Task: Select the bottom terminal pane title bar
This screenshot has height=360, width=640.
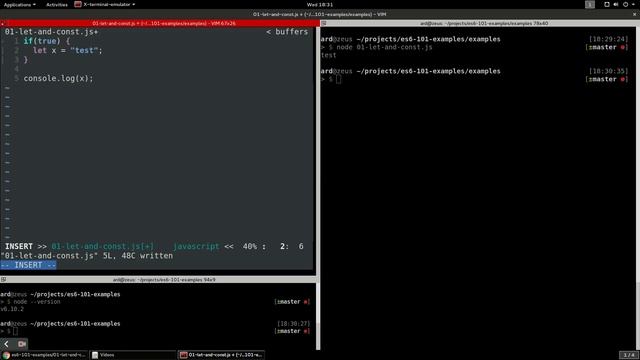Action: (158, 280)
